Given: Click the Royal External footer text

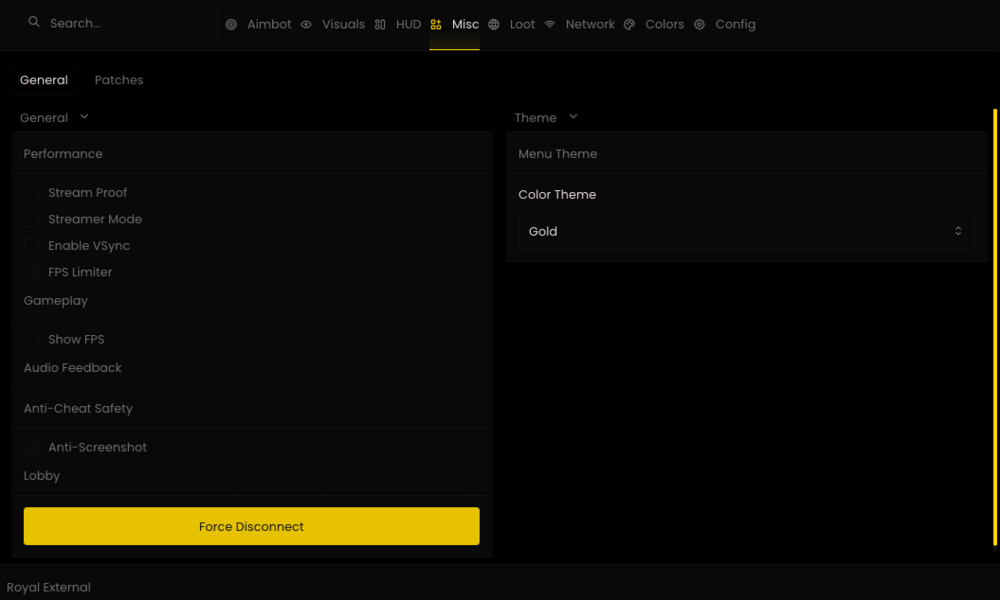Looking at the screenshot, I should [x=48, y=587].
